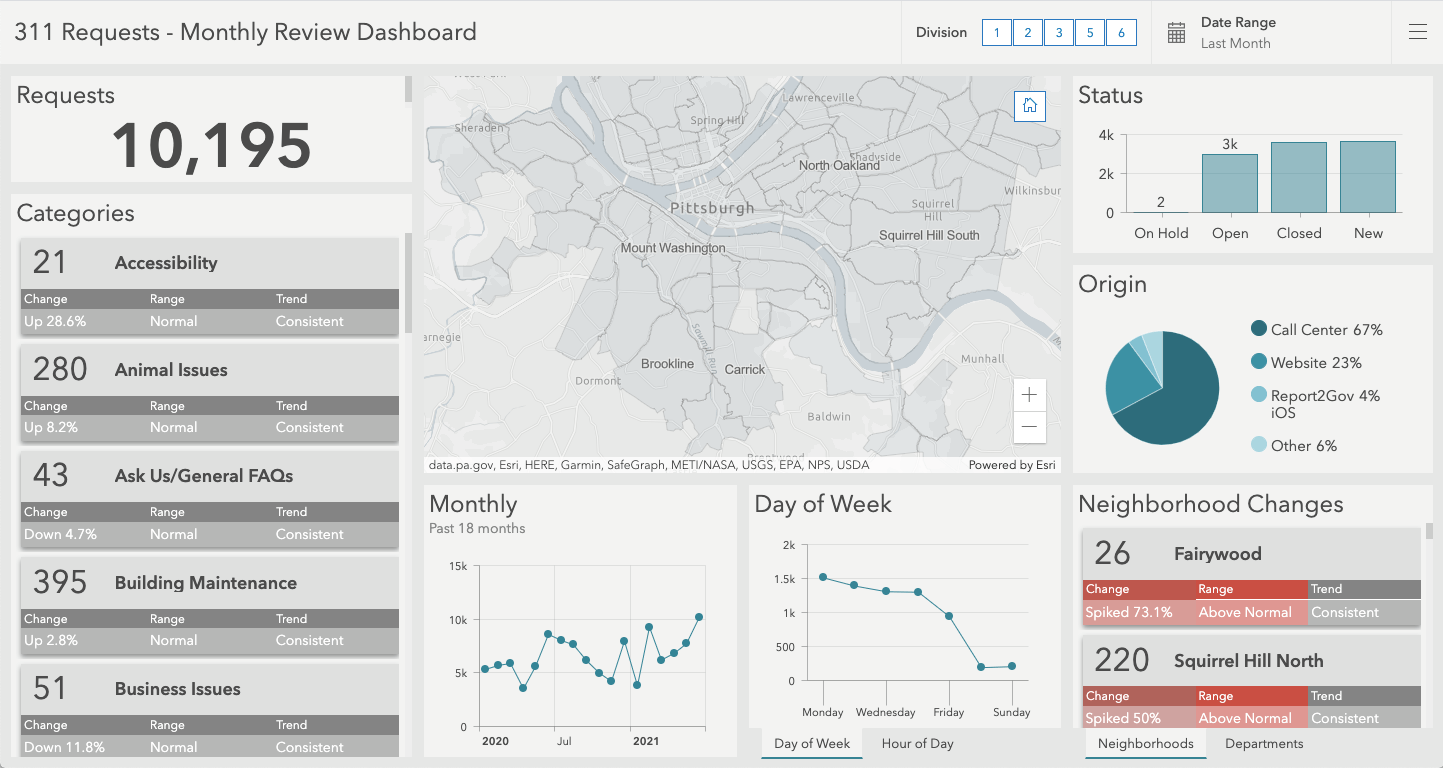Toggle the Division 6 filter
The height and width of the screenshot is (768, 1443).
click(x=1121, y=32)
